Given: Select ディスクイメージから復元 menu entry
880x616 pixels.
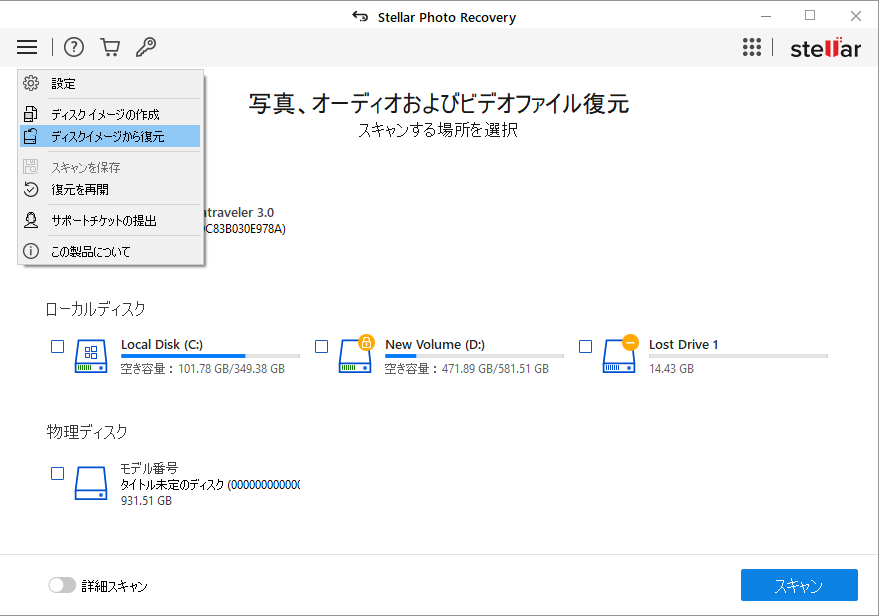Looking at the screenshot, I should click(110, 136).
